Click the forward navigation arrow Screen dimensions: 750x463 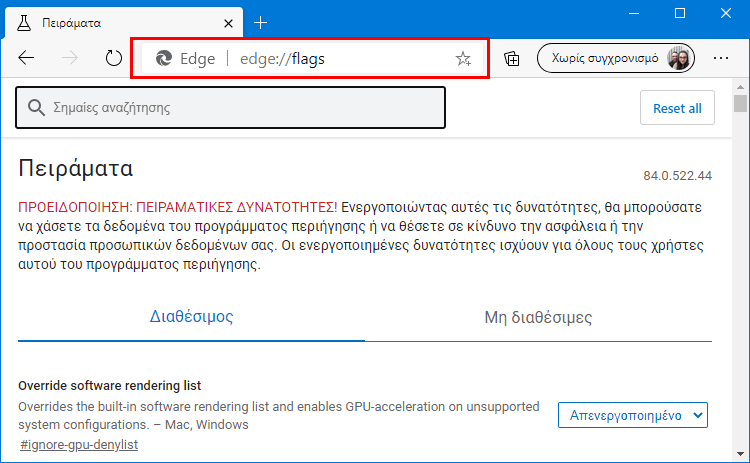click(70, 58)
